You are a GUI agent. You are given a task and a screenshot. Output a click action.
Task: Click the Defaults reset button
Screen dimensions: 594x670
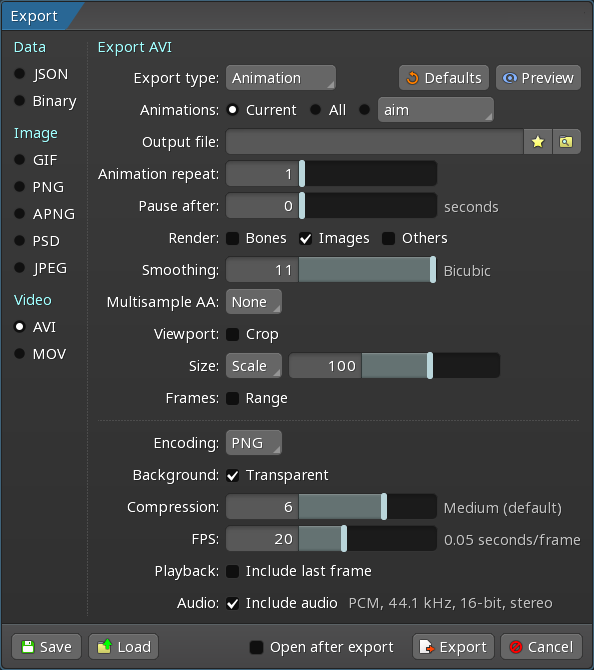[x=444, y=78]
